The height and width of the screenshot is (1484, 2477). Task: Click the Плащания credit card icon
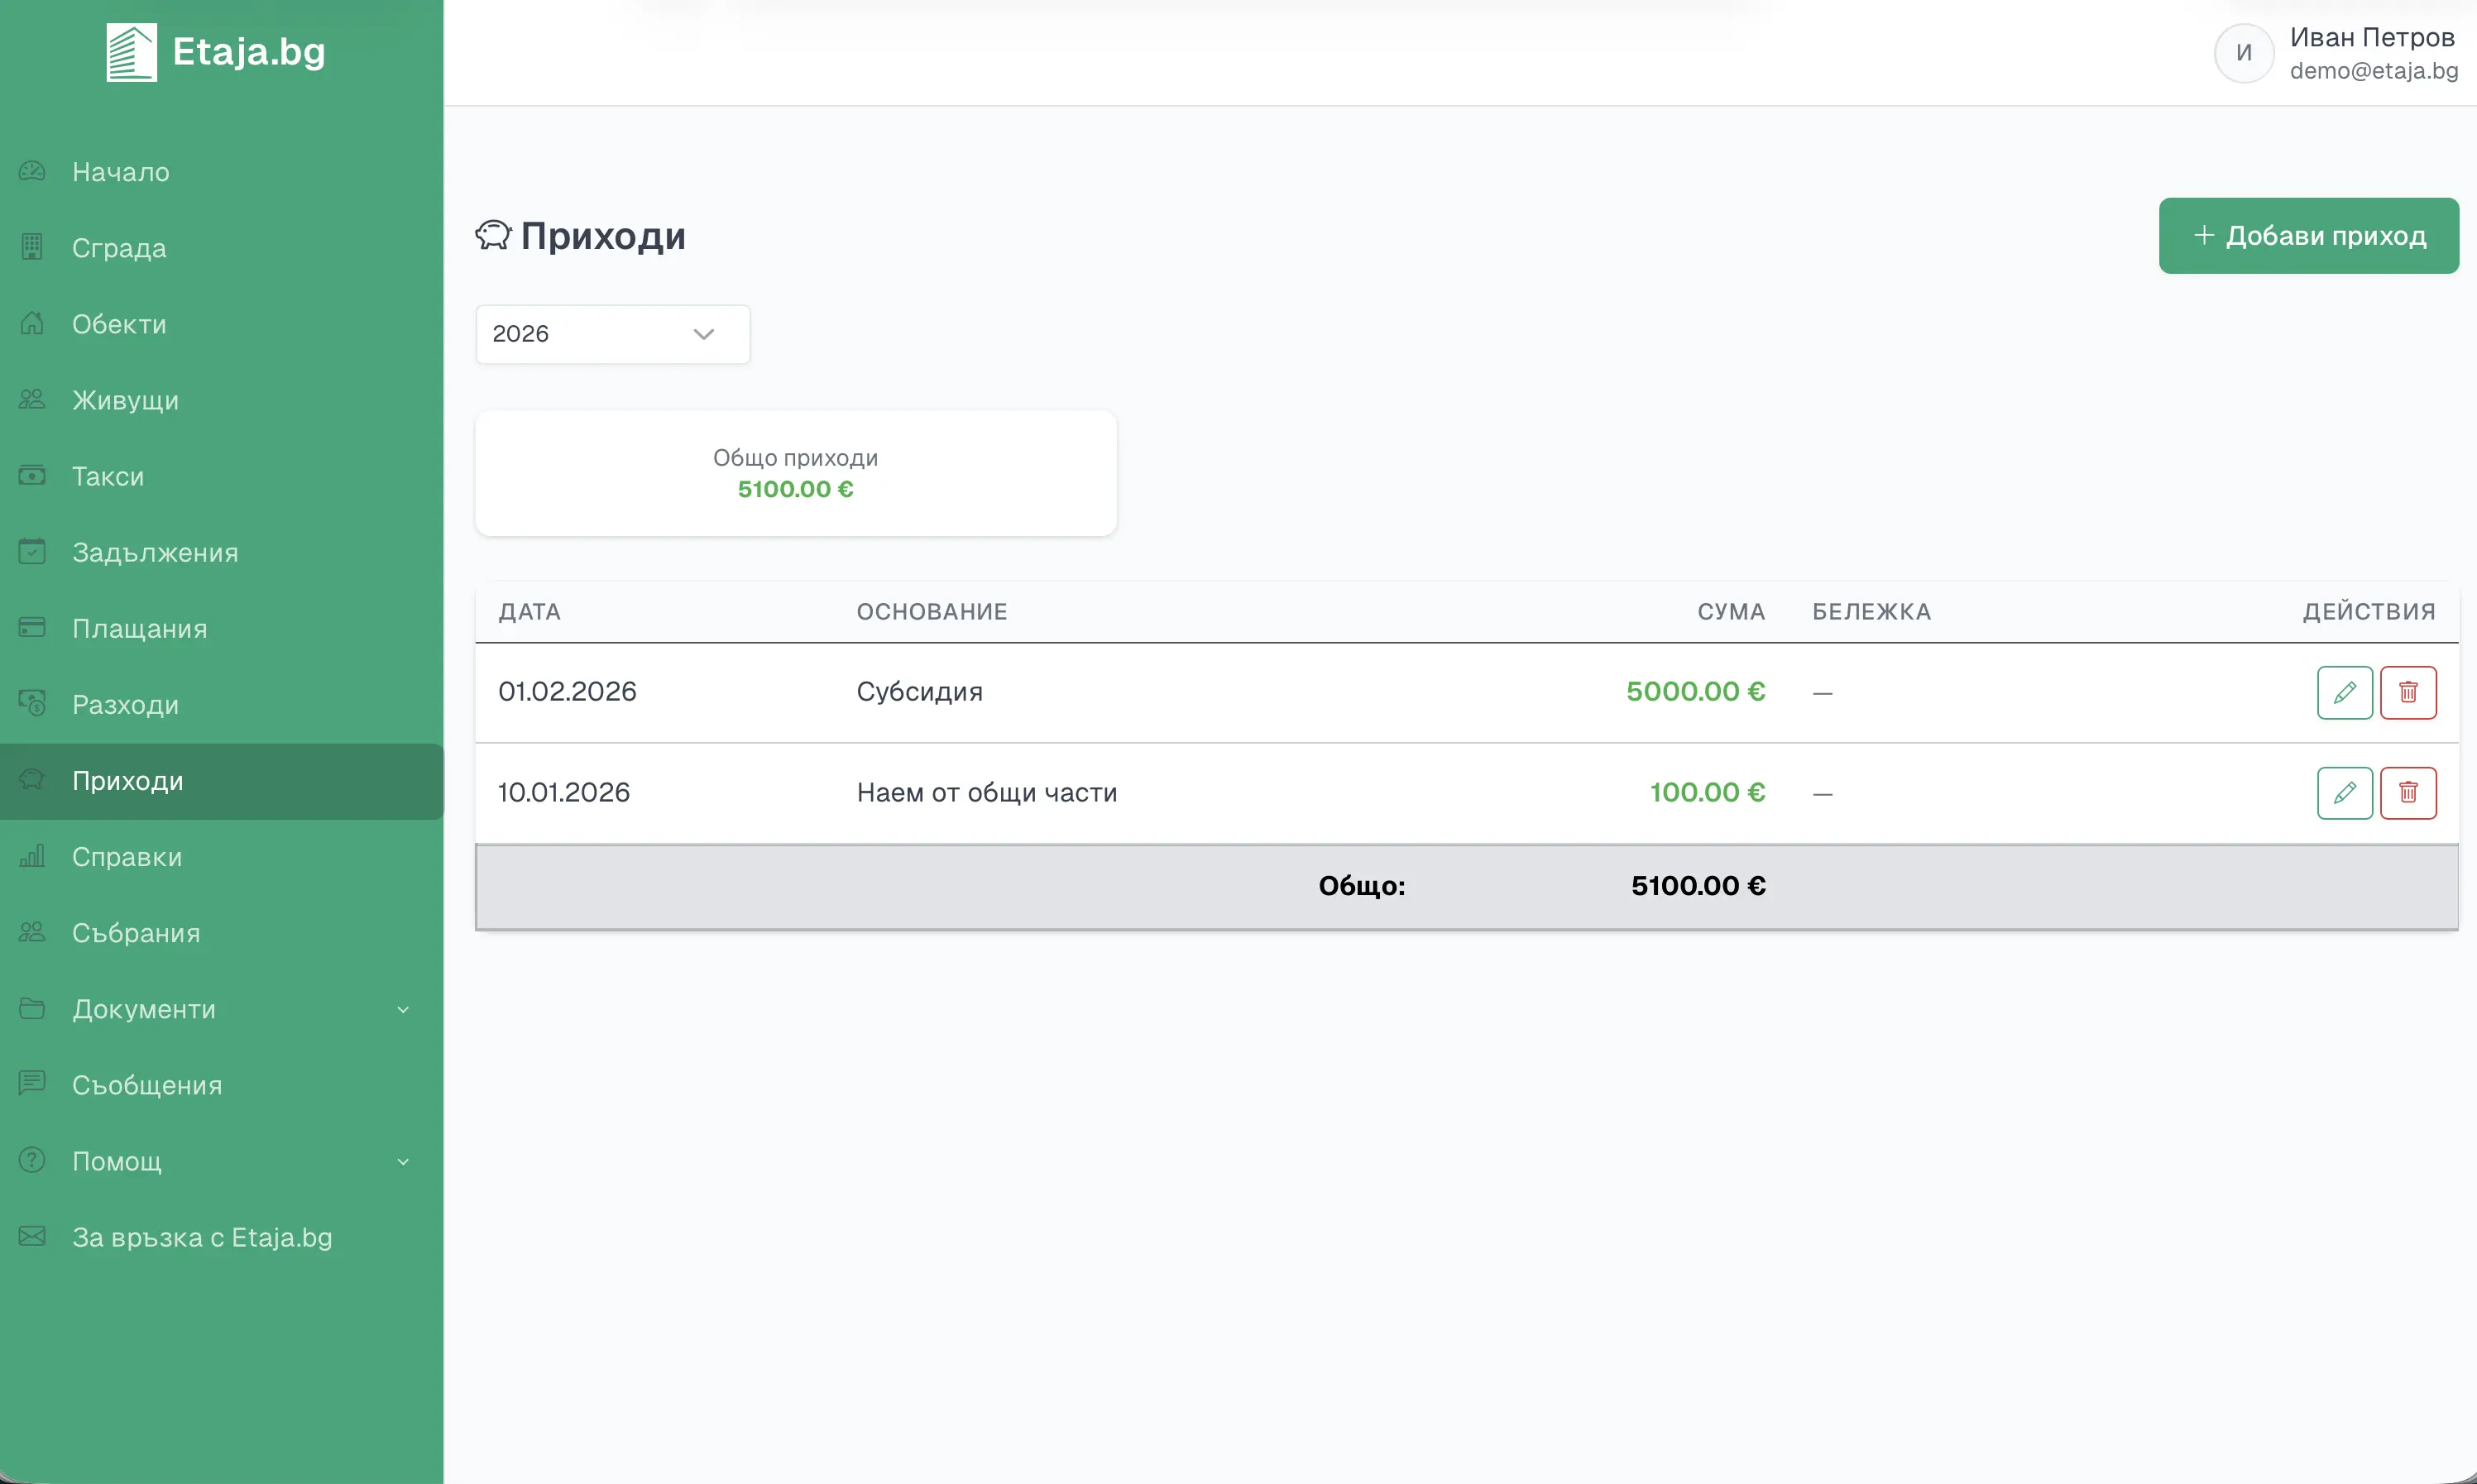click(x=32, y=627)
